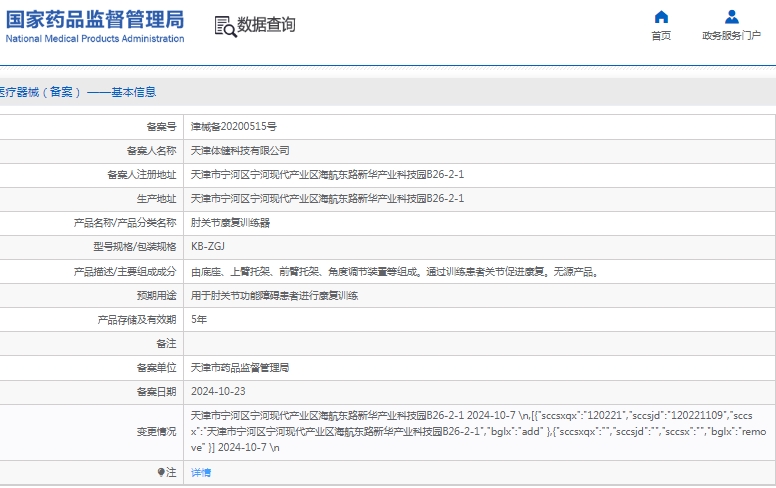776x488 pixels.
Task: Click the National Medical Products Administration English text
Action: pyautogui.click(x=95, y=39)
